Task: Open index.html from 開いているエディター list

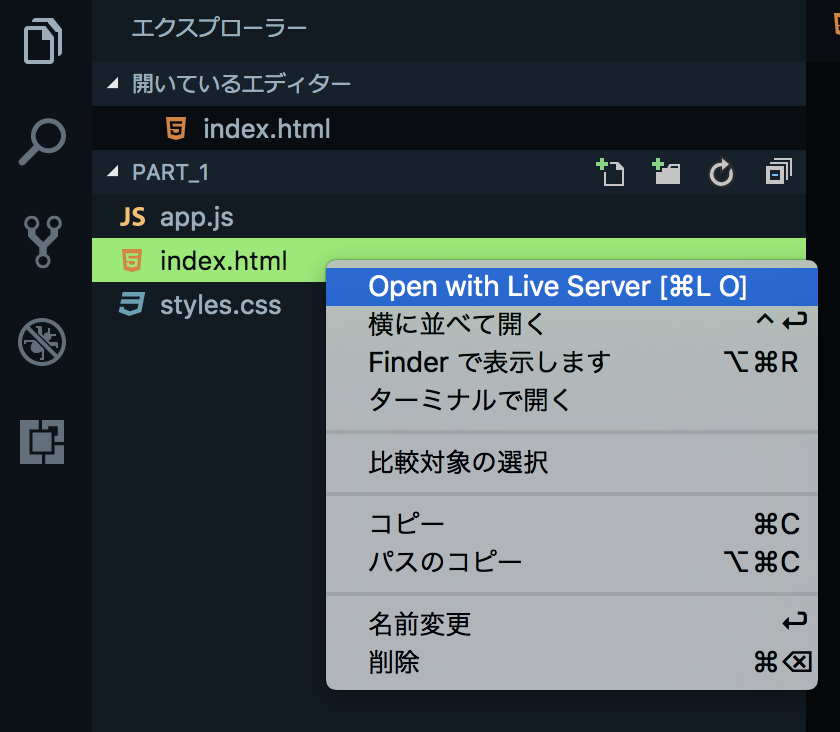Action: (x=265, y=128)
